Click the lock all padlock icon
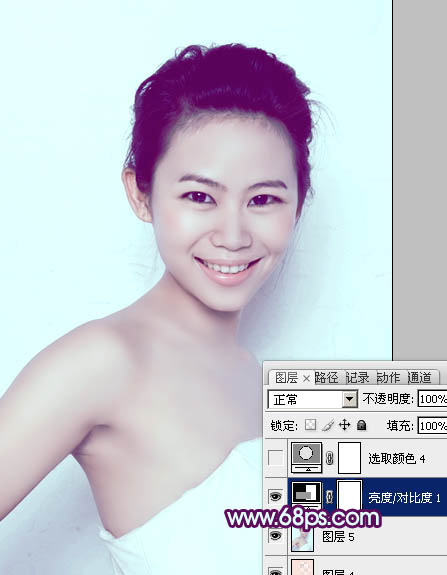This screenshot has width=447, height=575. (x=362, y=425)
